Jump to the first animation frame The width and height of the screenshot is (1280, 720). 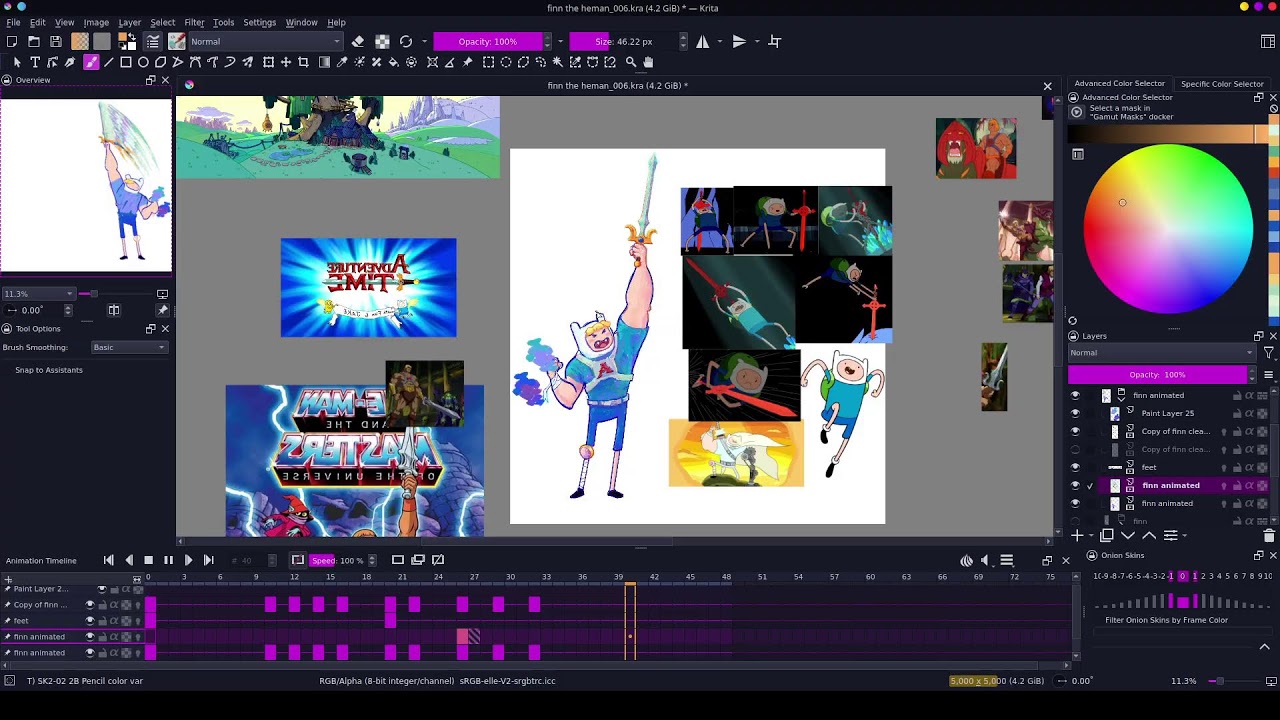109,561
